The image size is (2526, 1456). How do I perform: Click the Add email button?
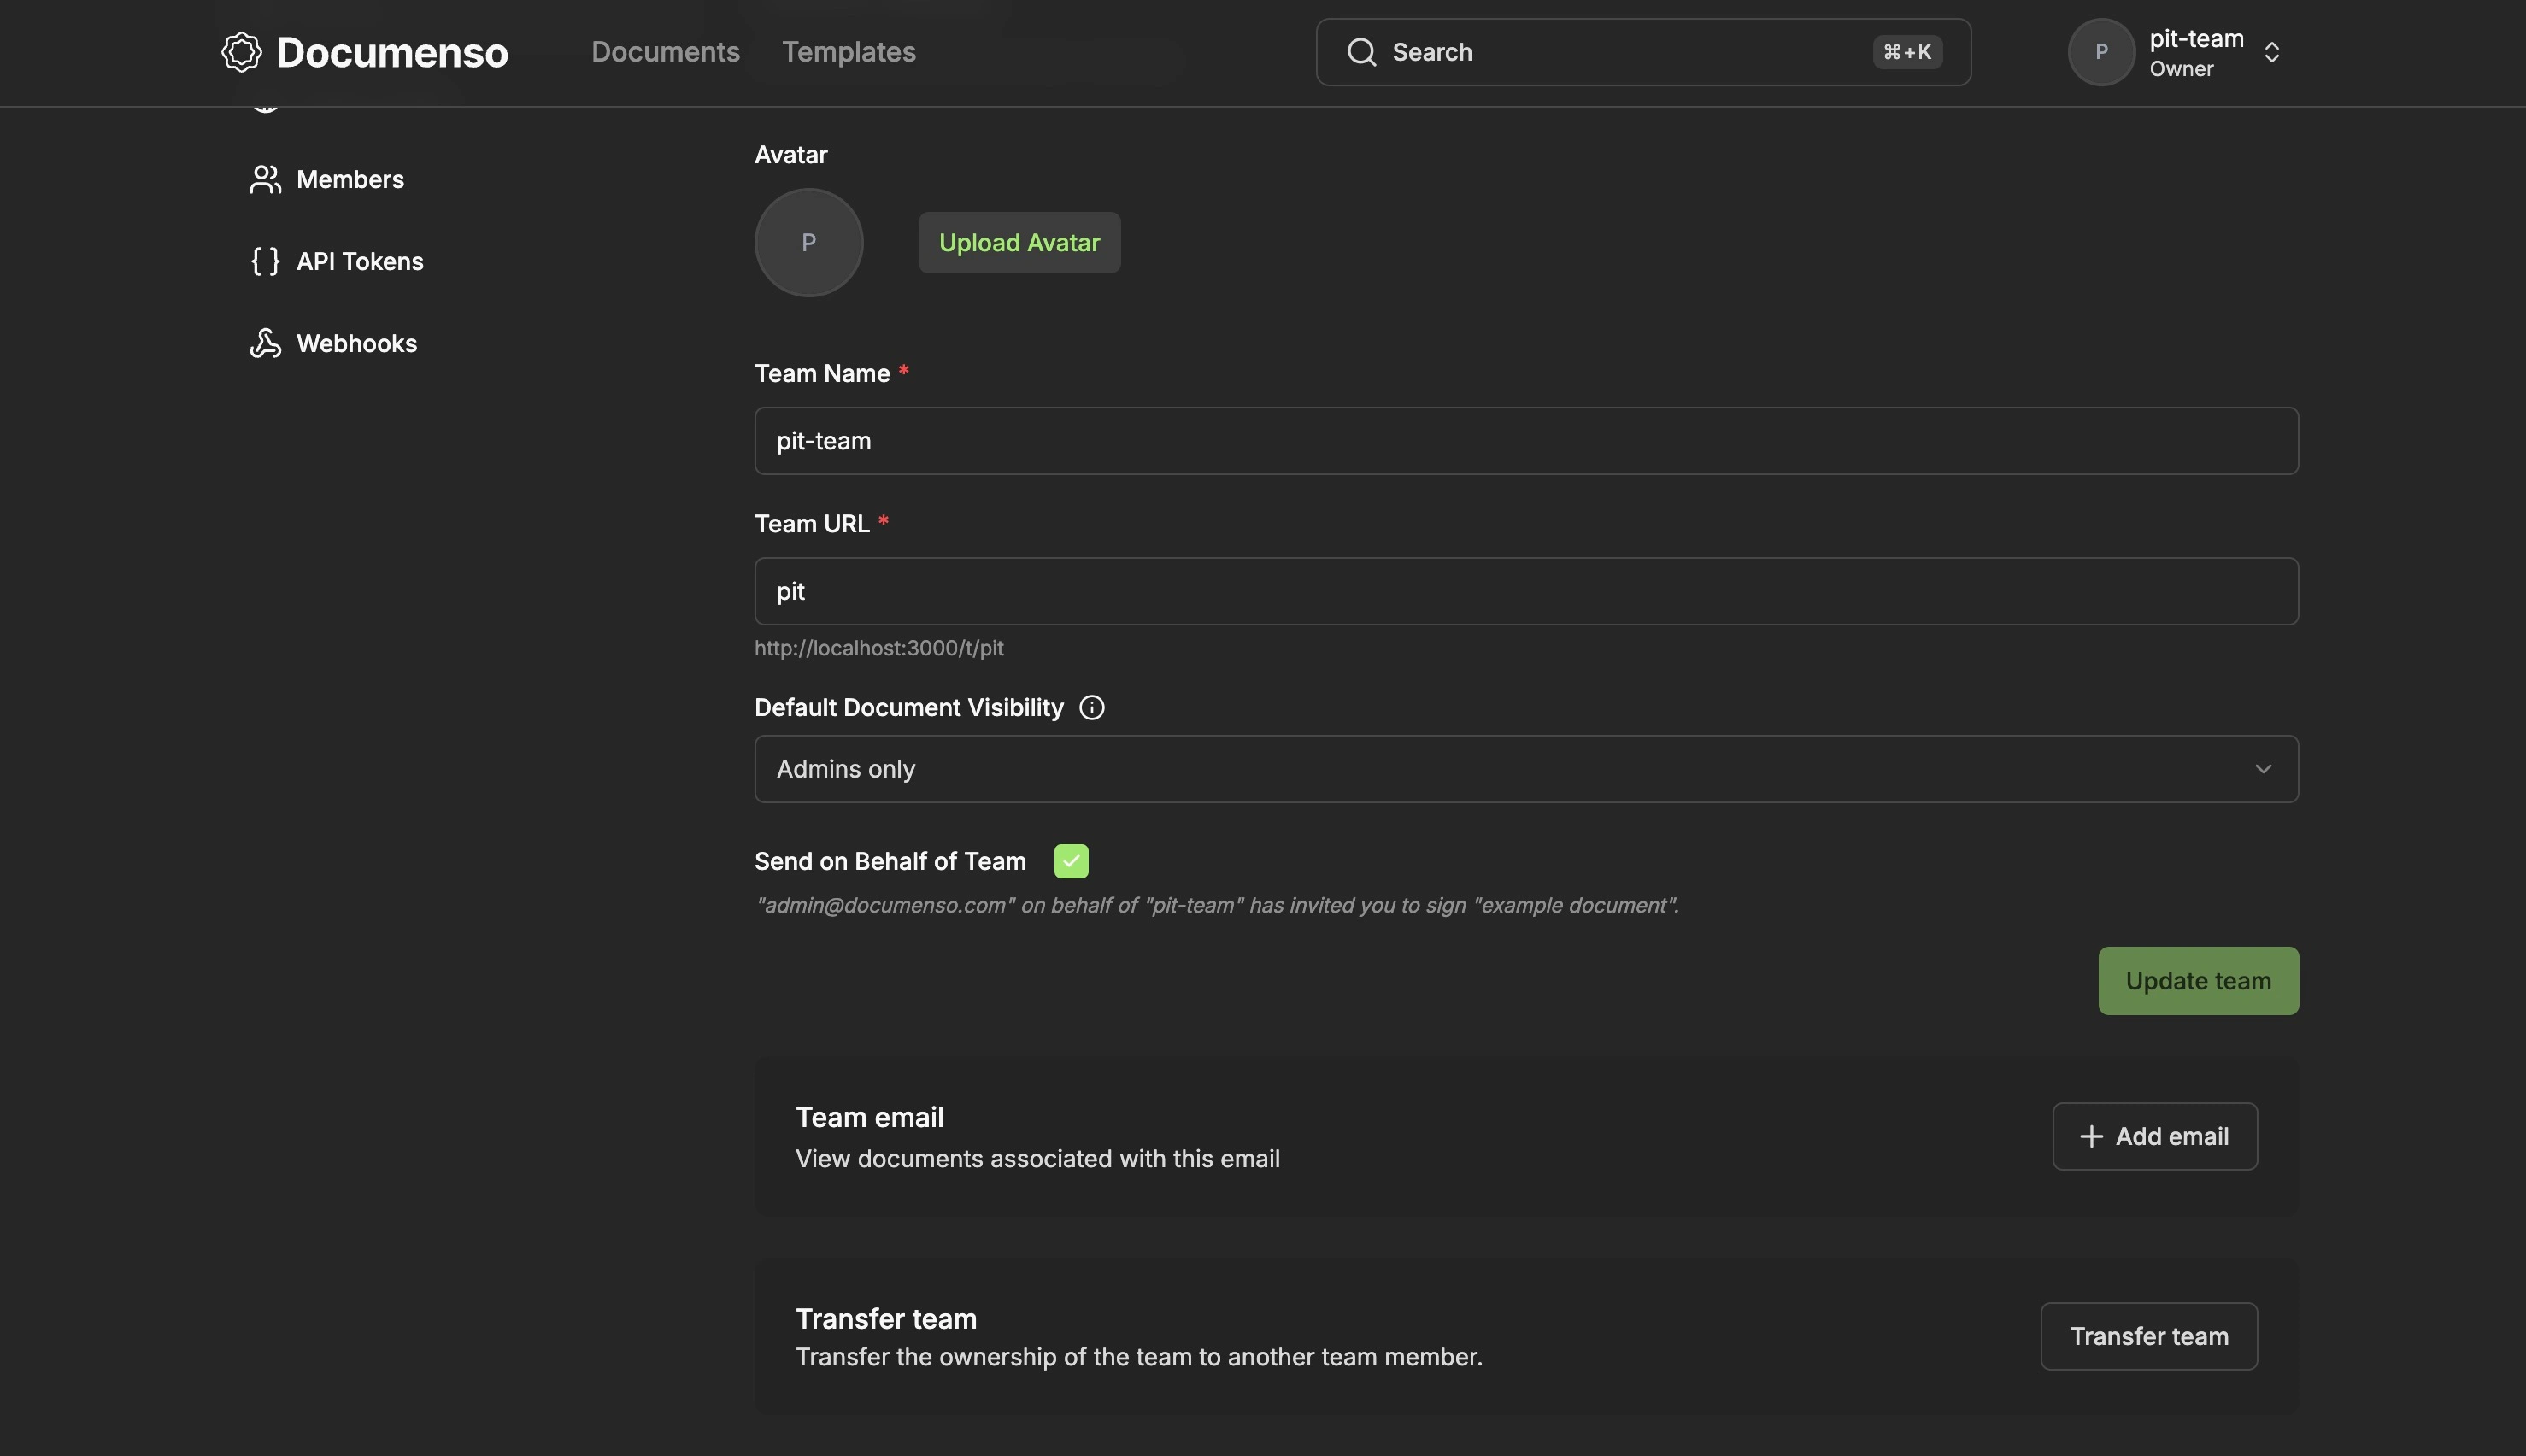point(2154,1136)
